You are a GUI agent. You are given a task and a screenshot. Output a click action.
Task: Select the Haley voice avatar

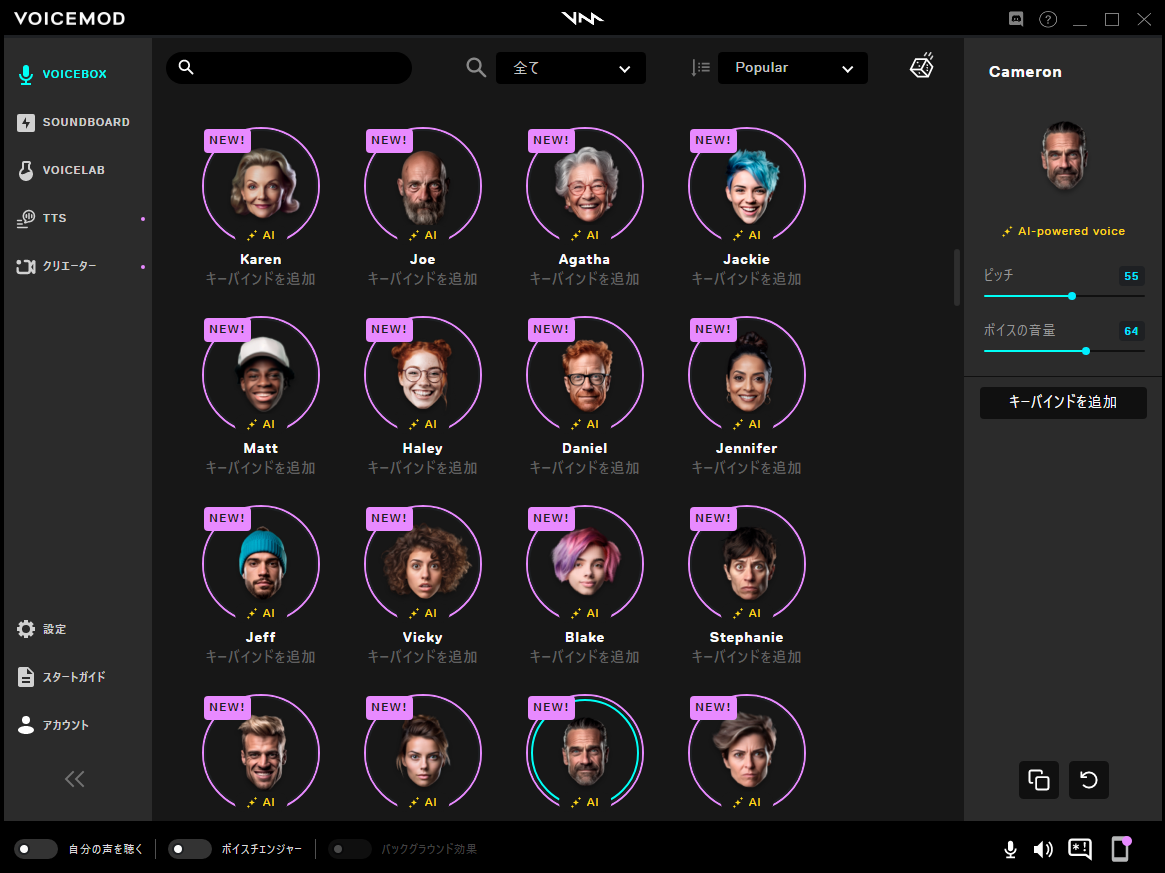pyautogui.click(x=423, y=374)
